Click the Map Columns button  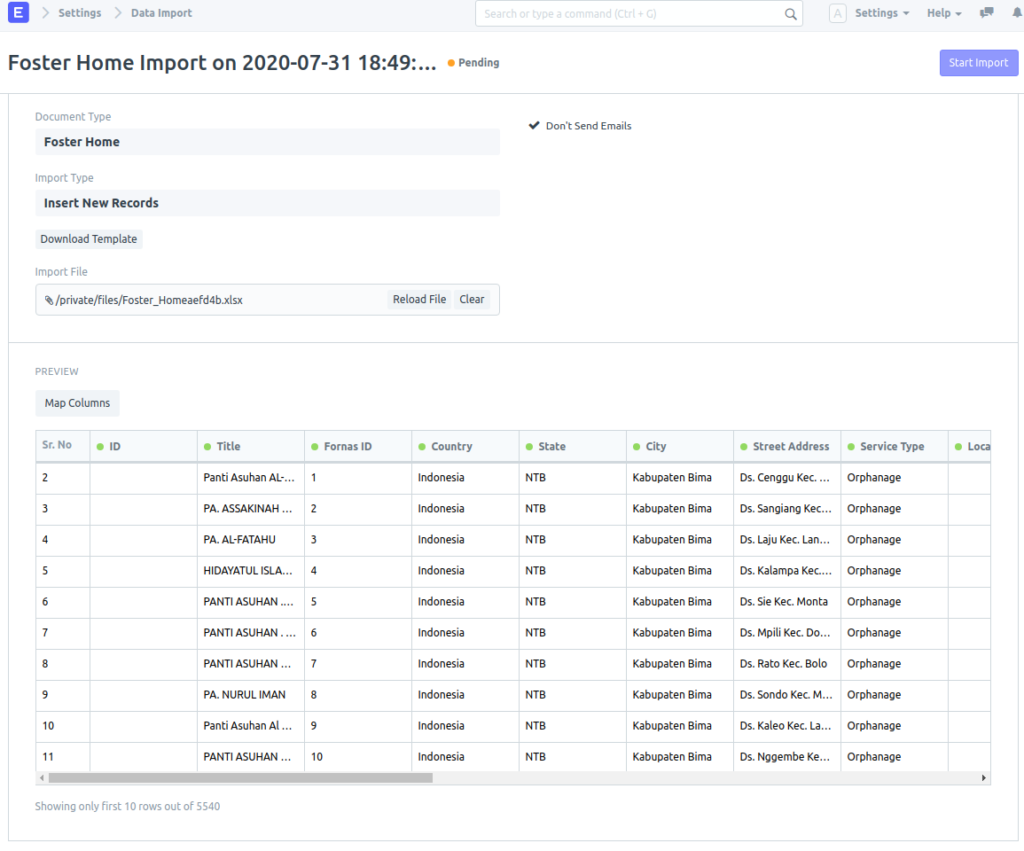[x=77, y=403]
